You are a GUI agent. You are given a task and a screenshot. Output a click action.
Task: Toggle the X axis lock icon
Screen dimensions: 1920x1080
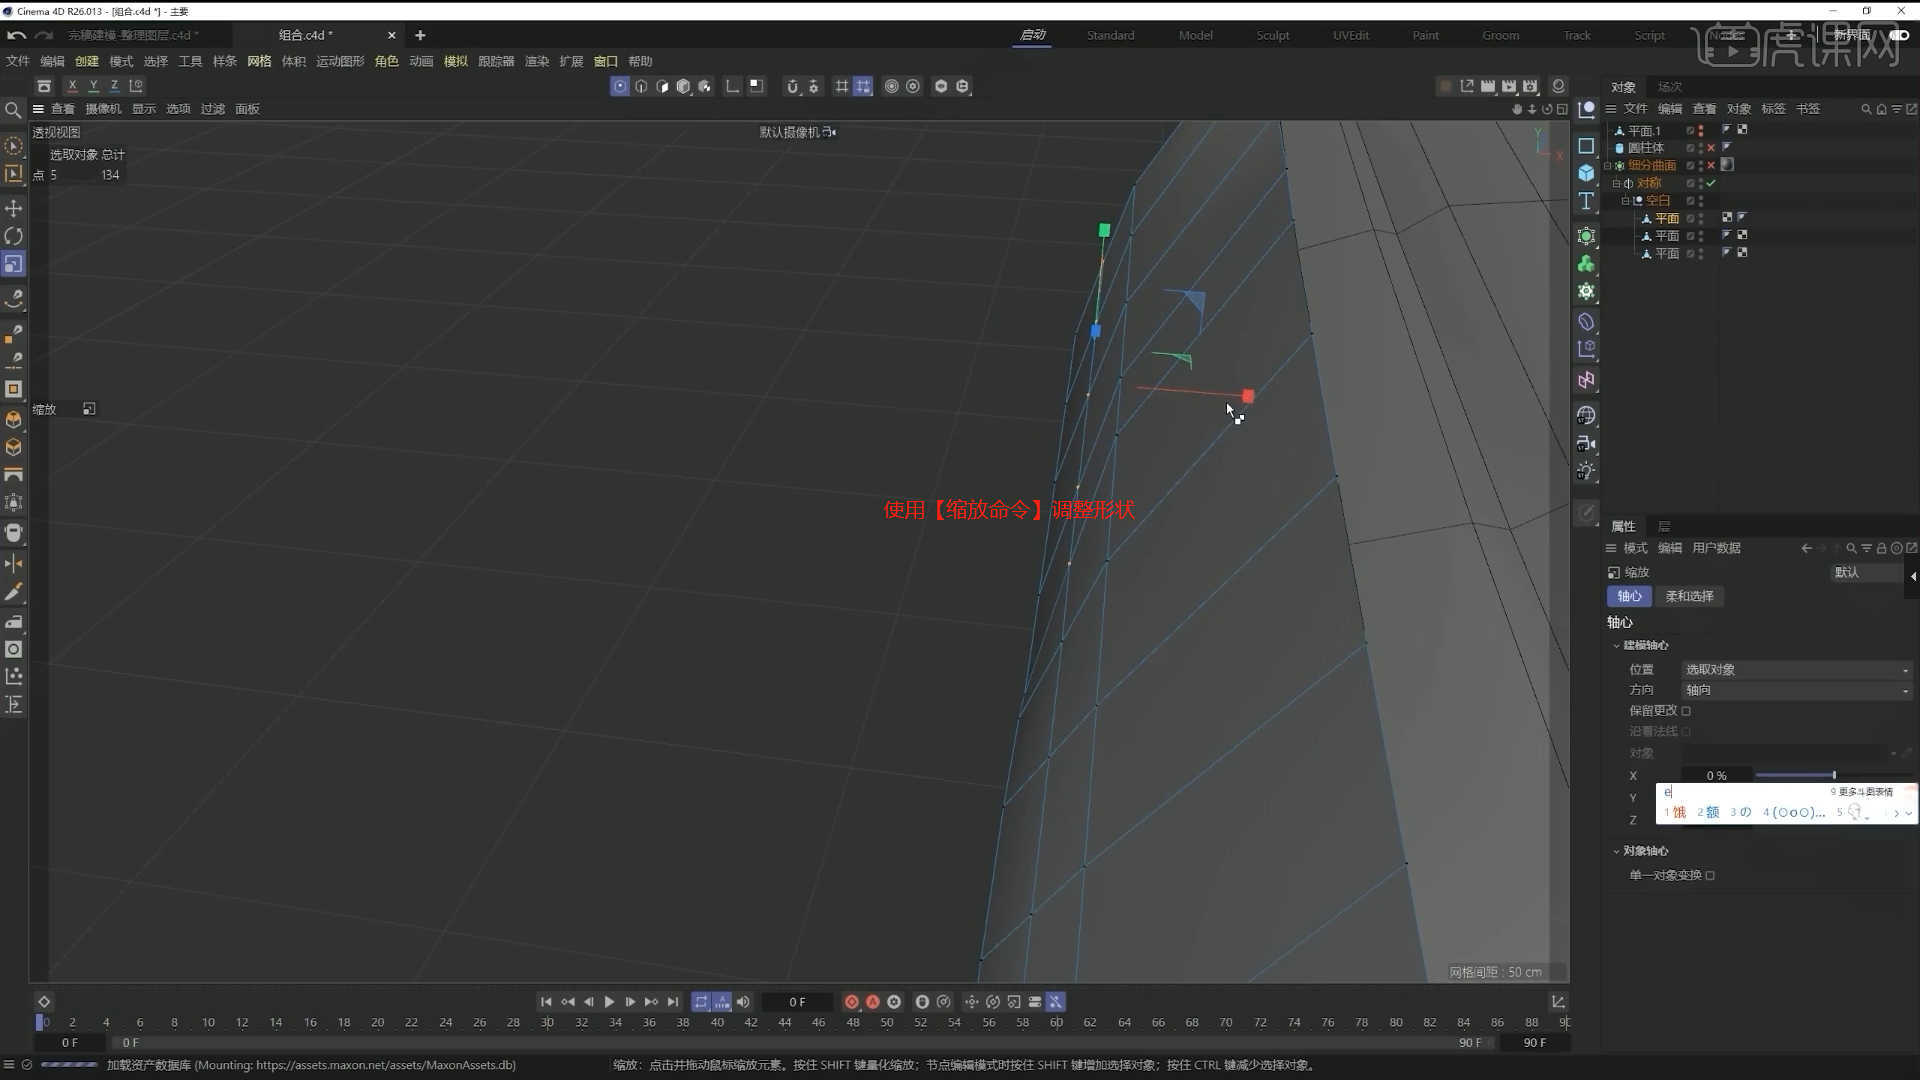tap(72, 86)
